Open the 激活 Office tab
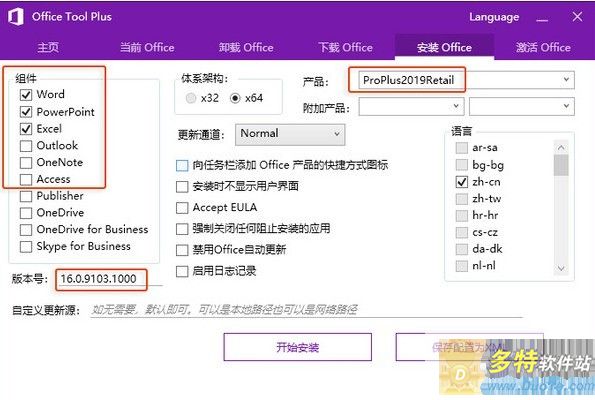 tap(543, 47)
